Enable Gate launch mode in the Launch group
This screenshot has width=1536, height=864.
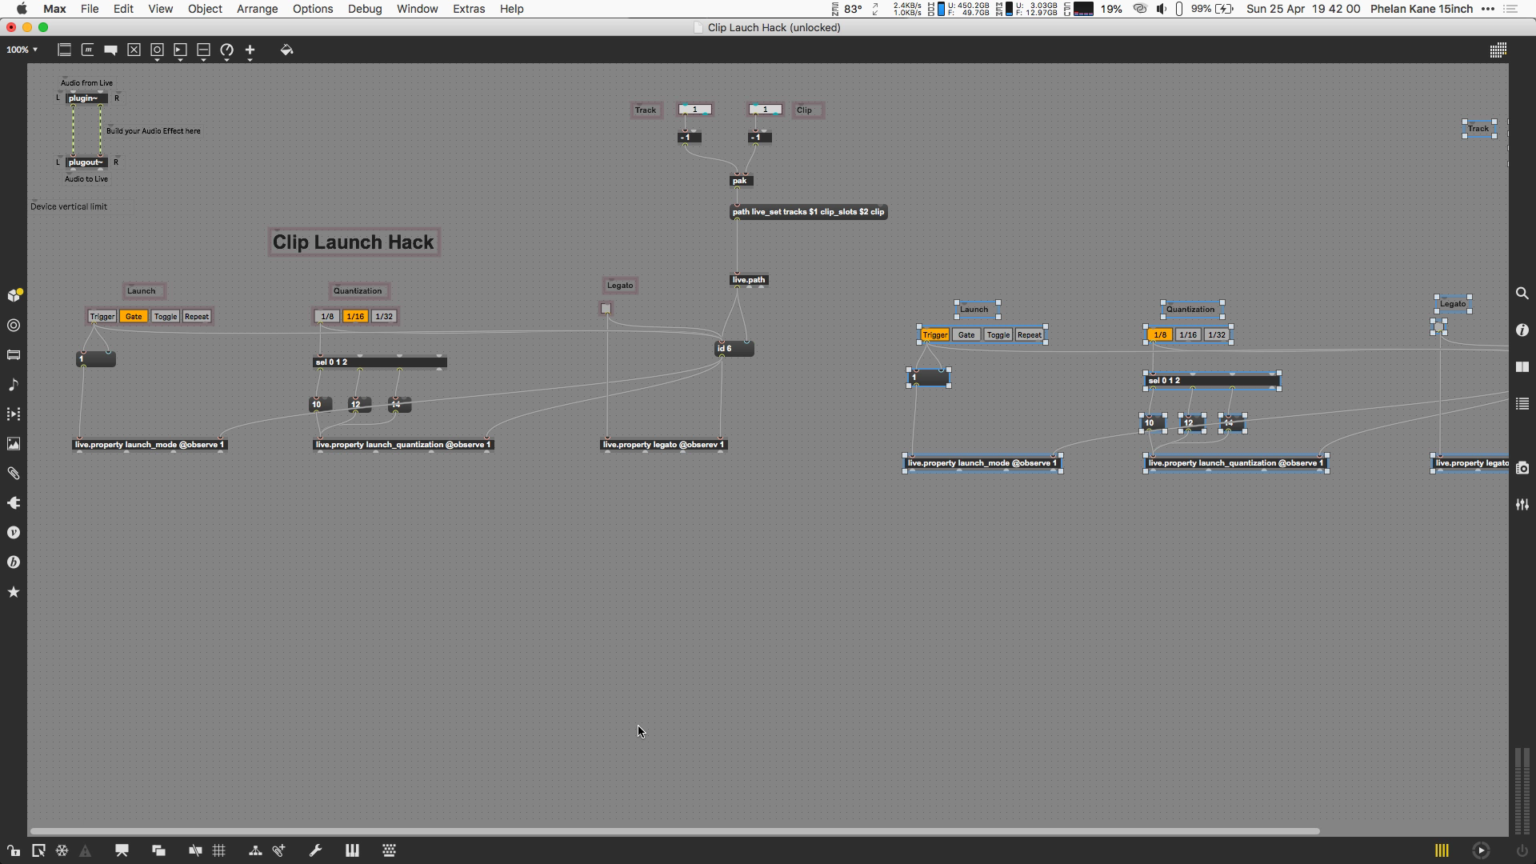coord(133,316)
